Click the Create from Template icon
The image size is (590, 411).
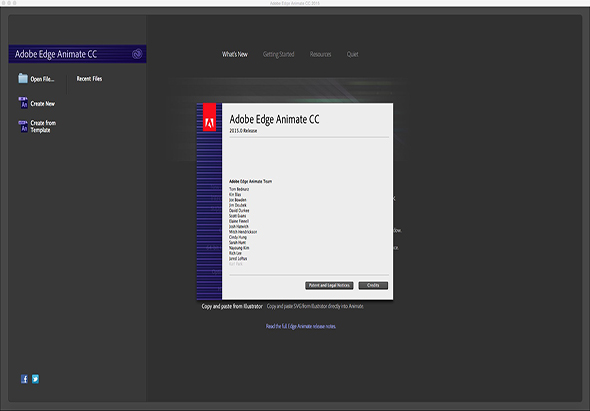pyautogui.click(x=23, y=126)
